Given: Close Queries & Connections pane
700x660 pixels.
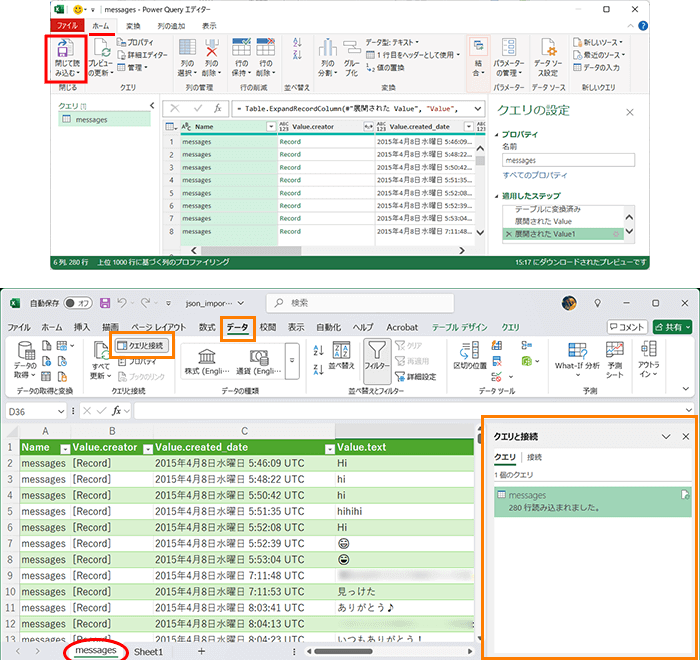Looking at the screenshot, I should click(686, 436).
